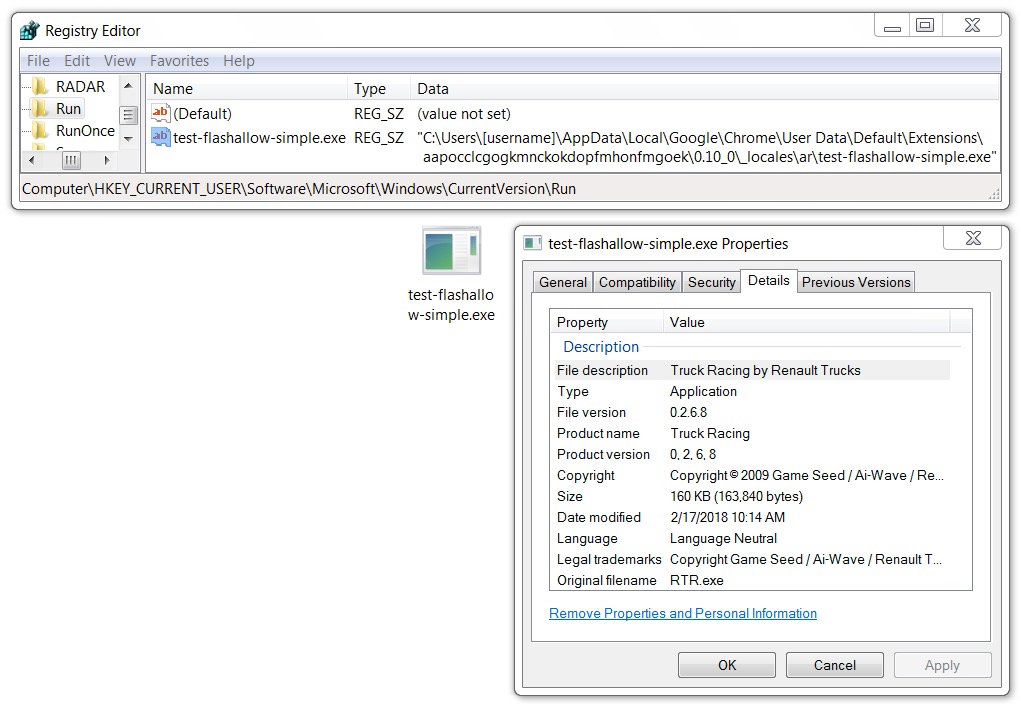
Task: Click the 'Truck Racing by Renault Trucks' value
Action: tap(765, 370)
